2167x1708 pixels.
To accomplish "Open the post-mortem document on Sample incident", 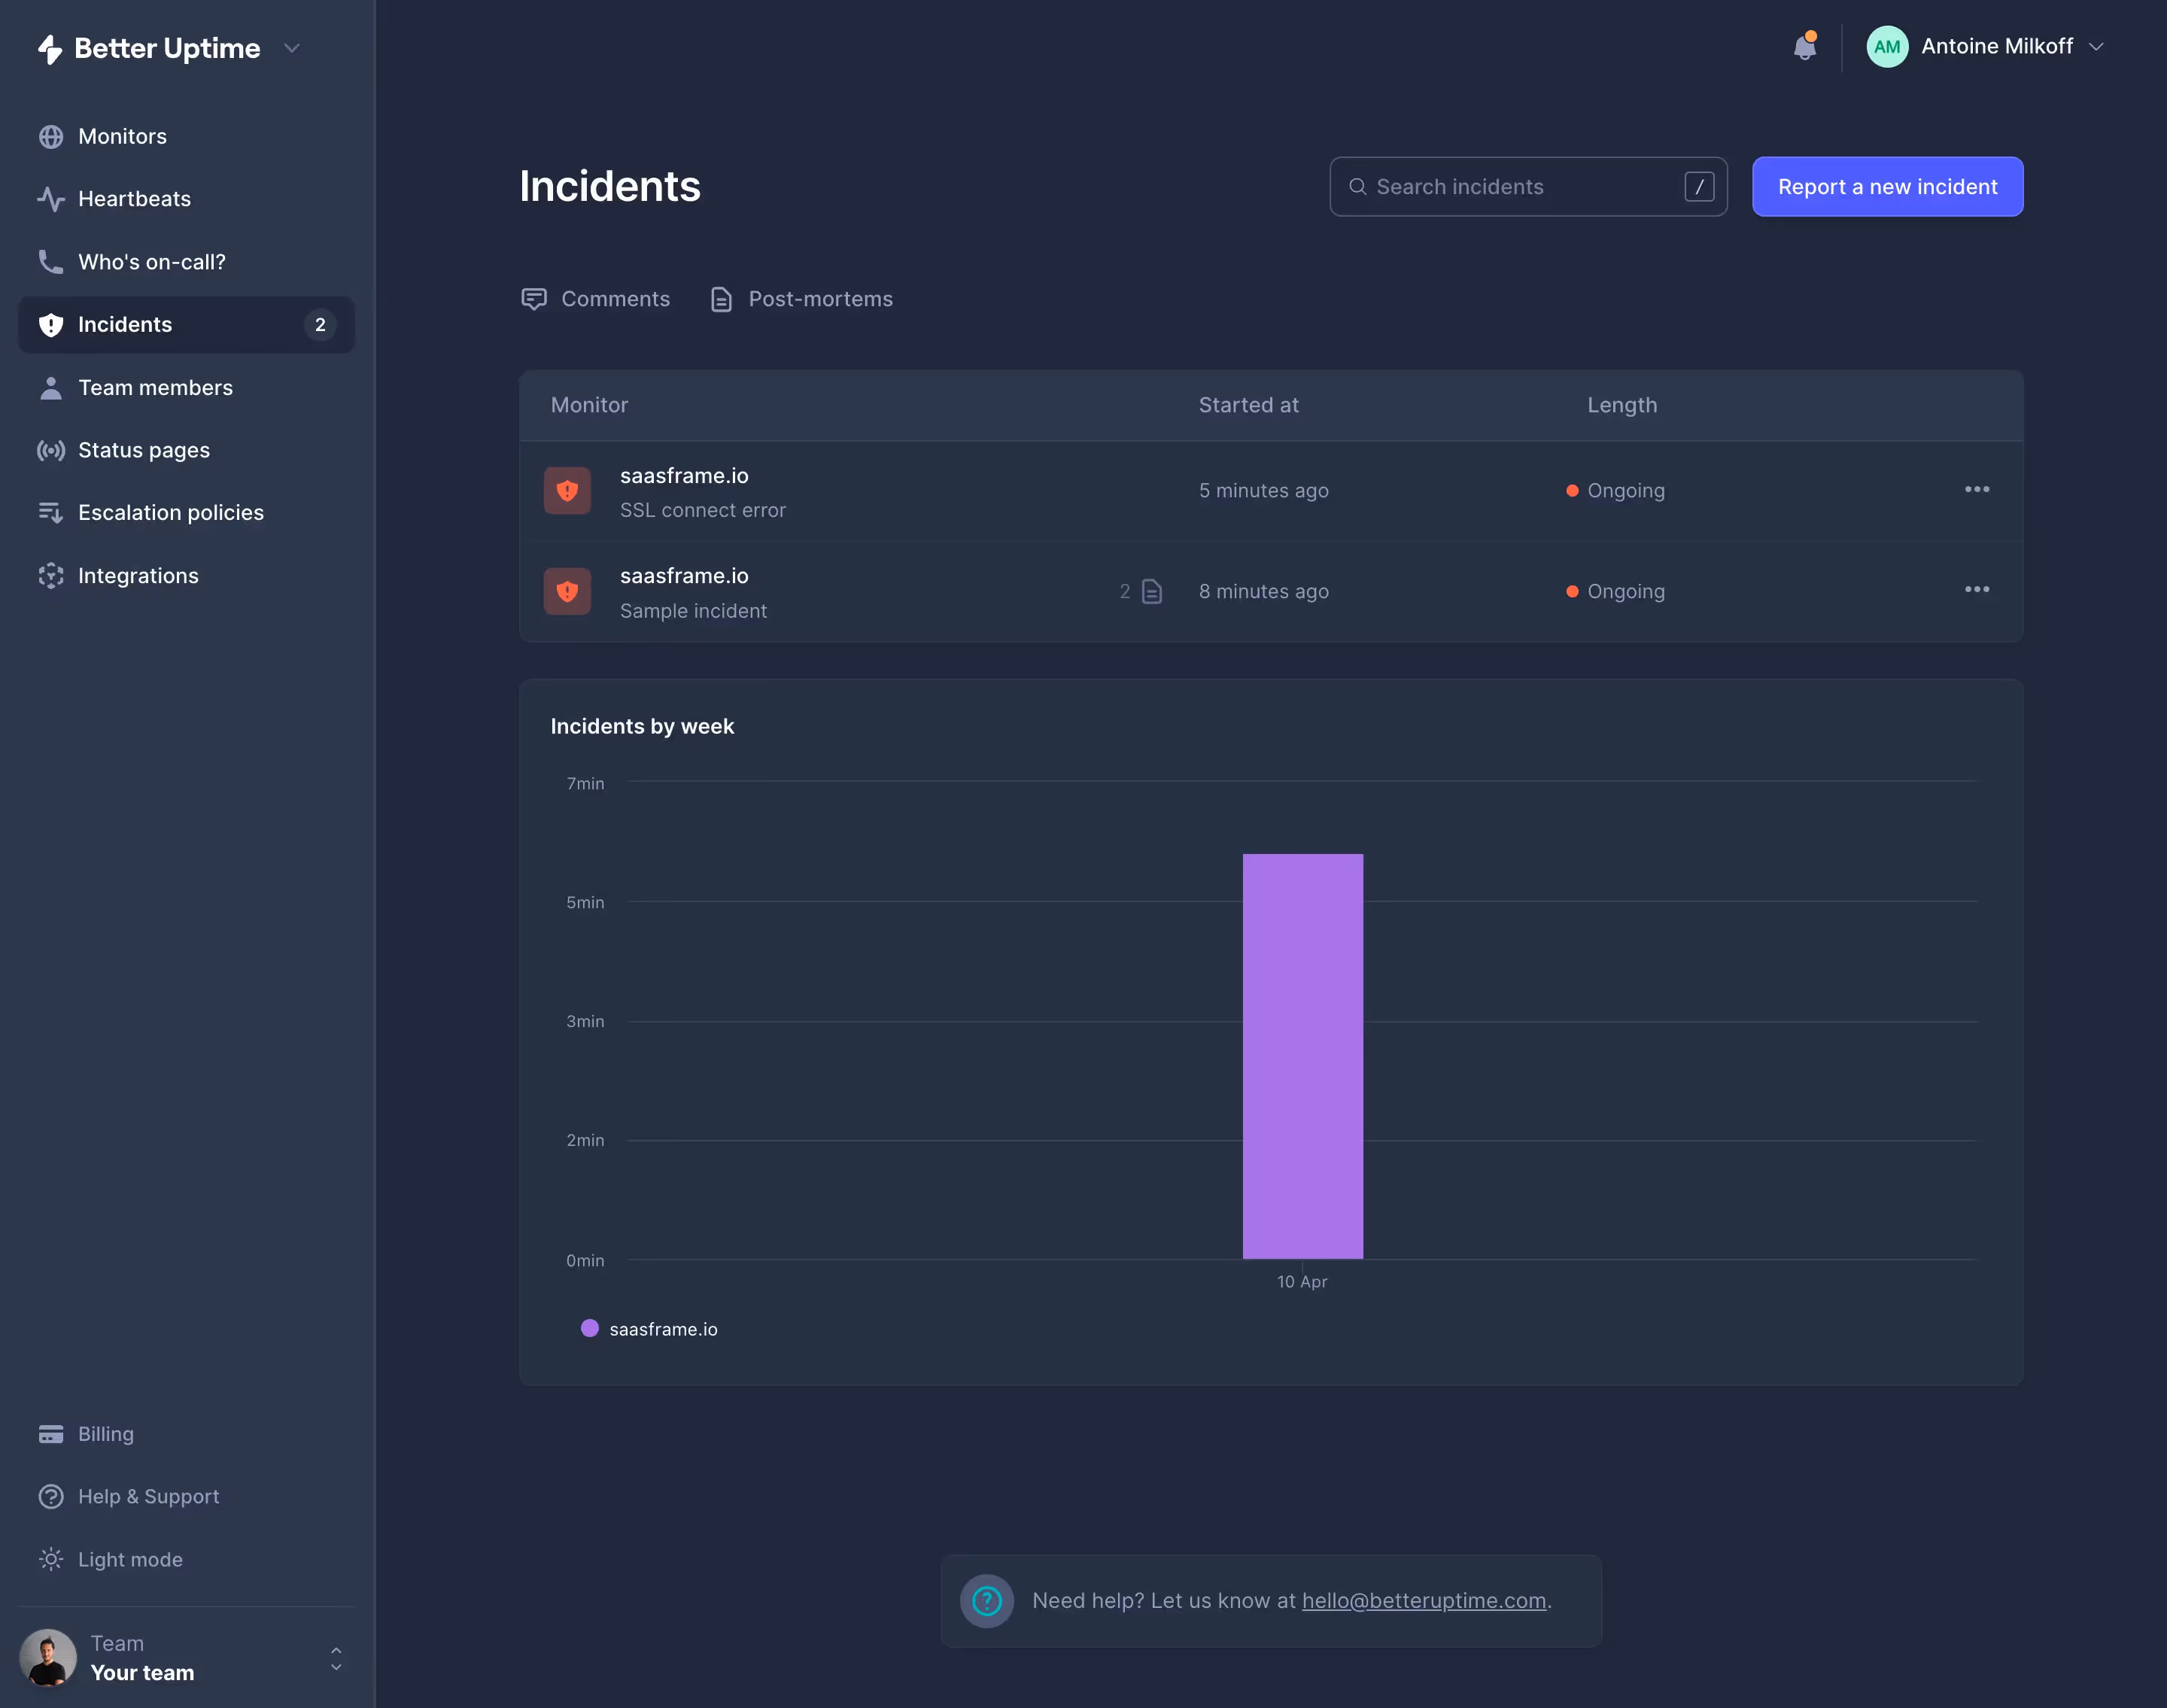I will tap(1152, 591).
